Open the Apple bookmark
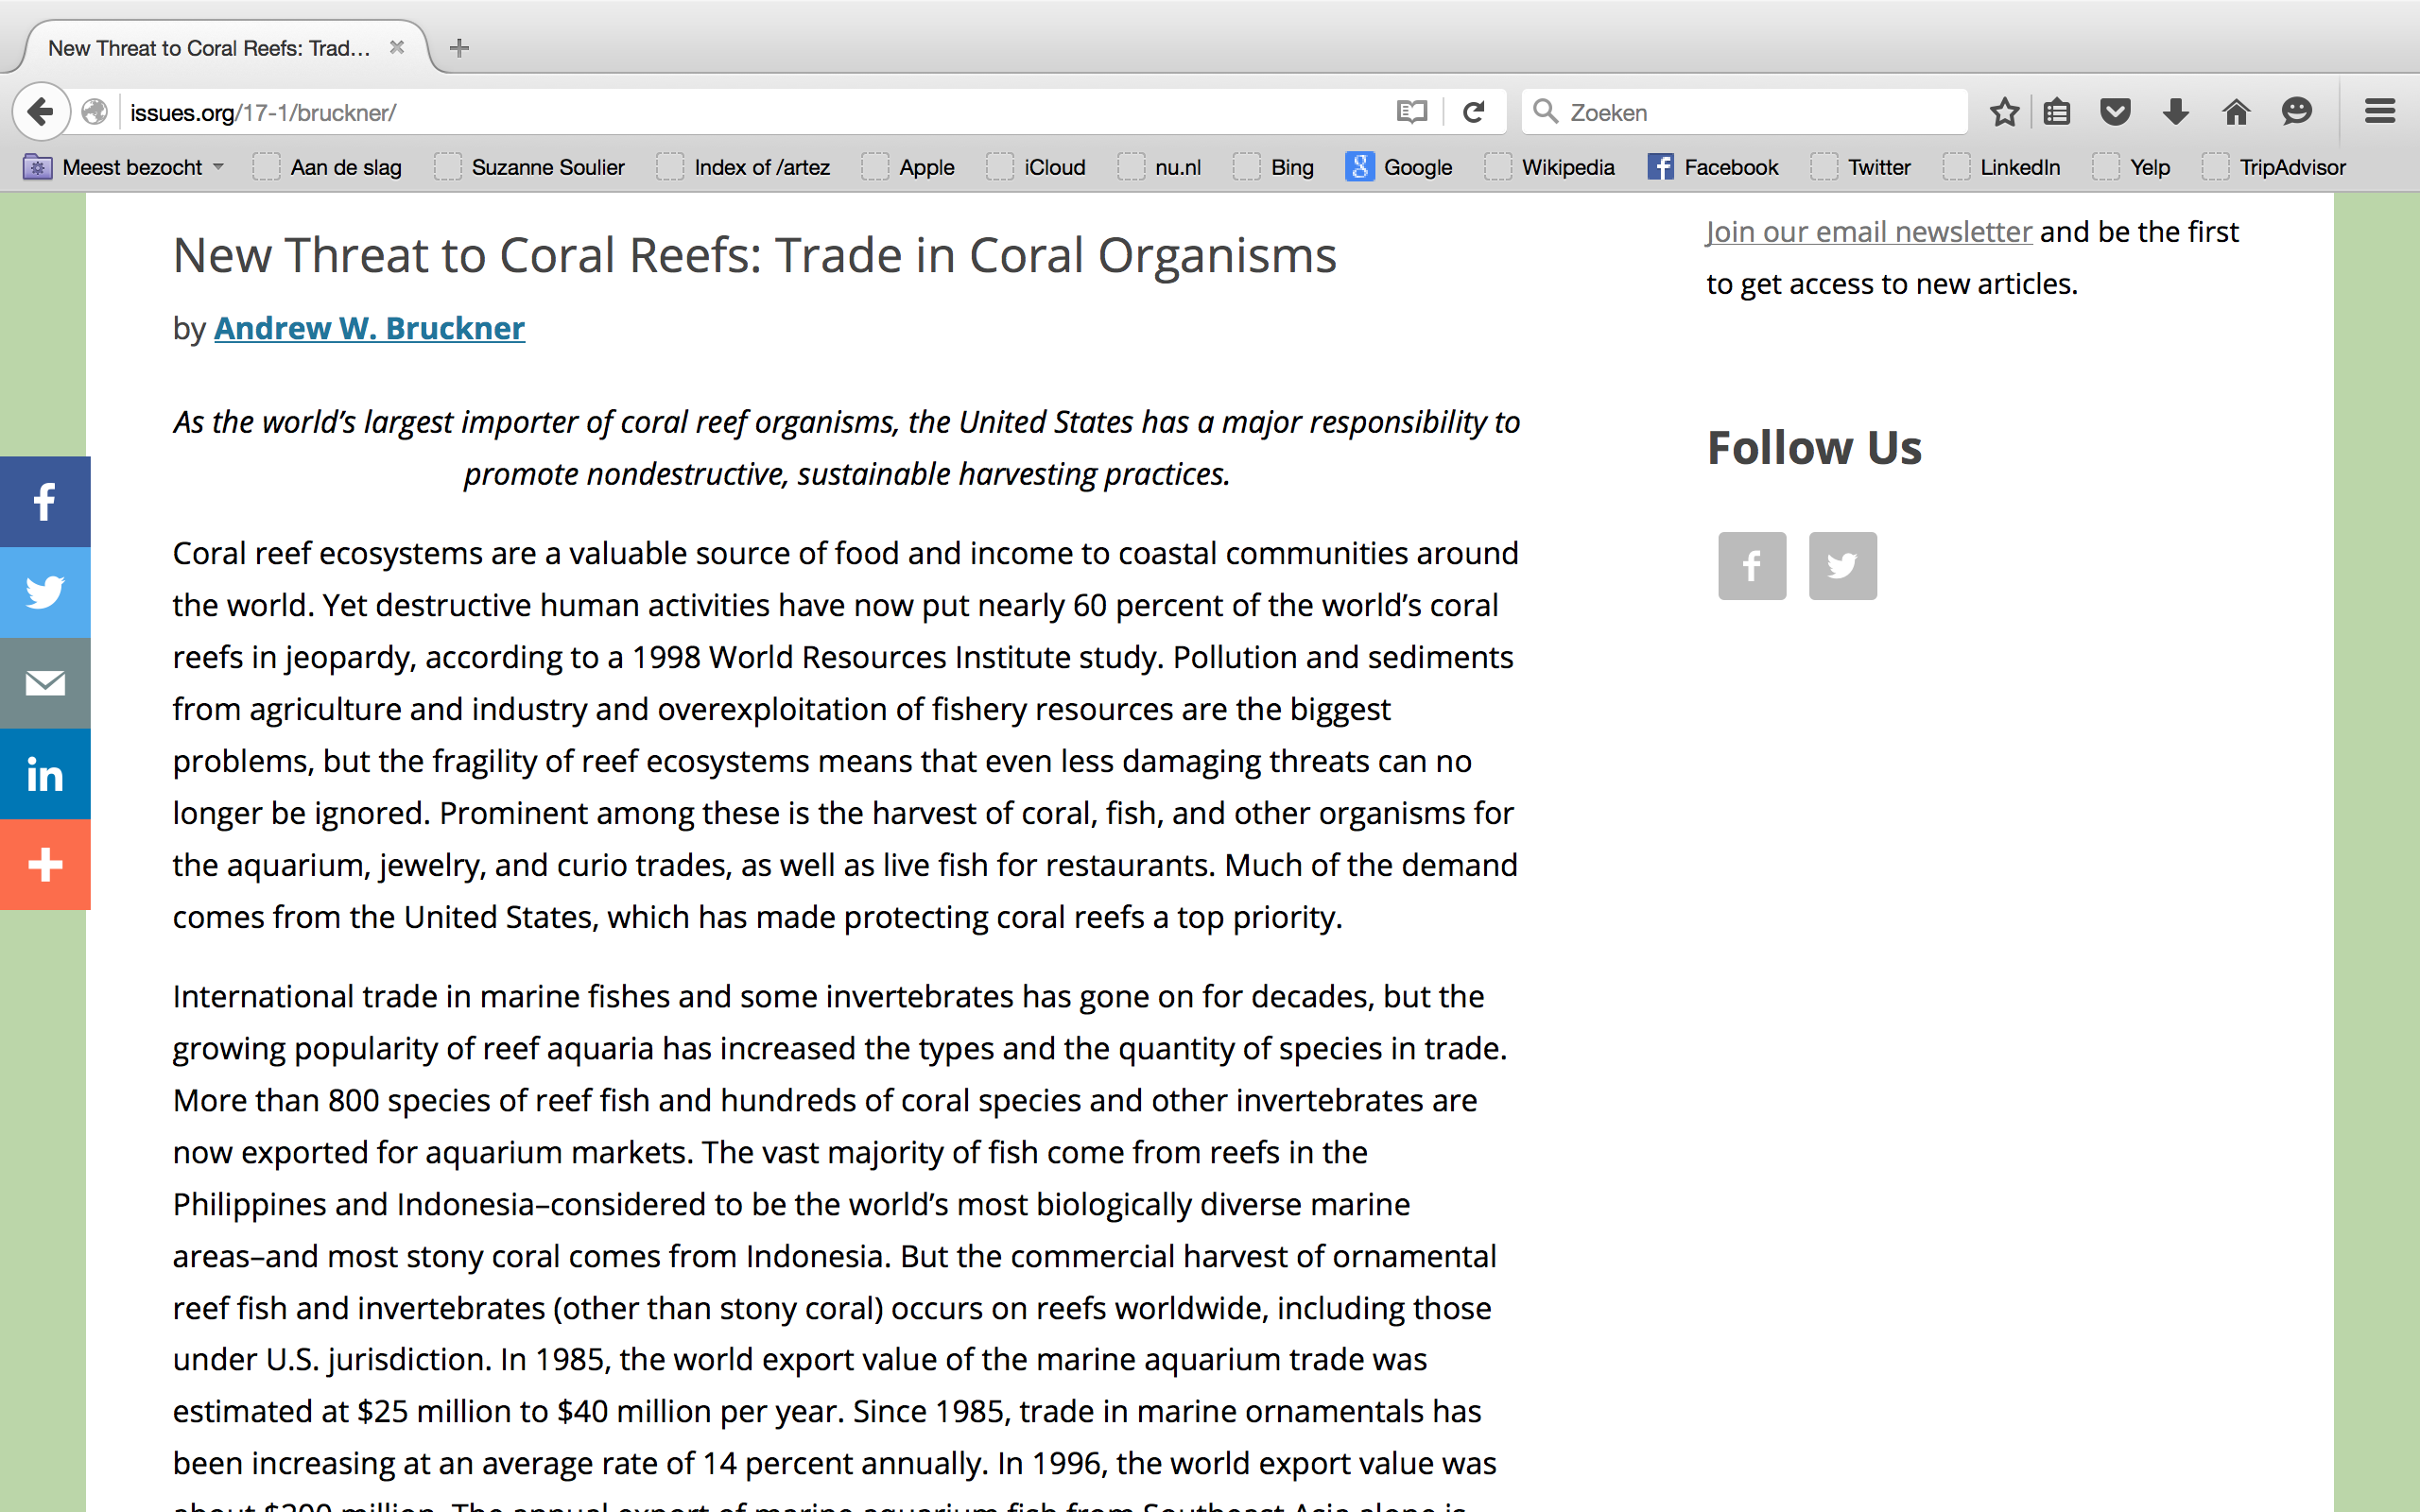 point(908,167)
